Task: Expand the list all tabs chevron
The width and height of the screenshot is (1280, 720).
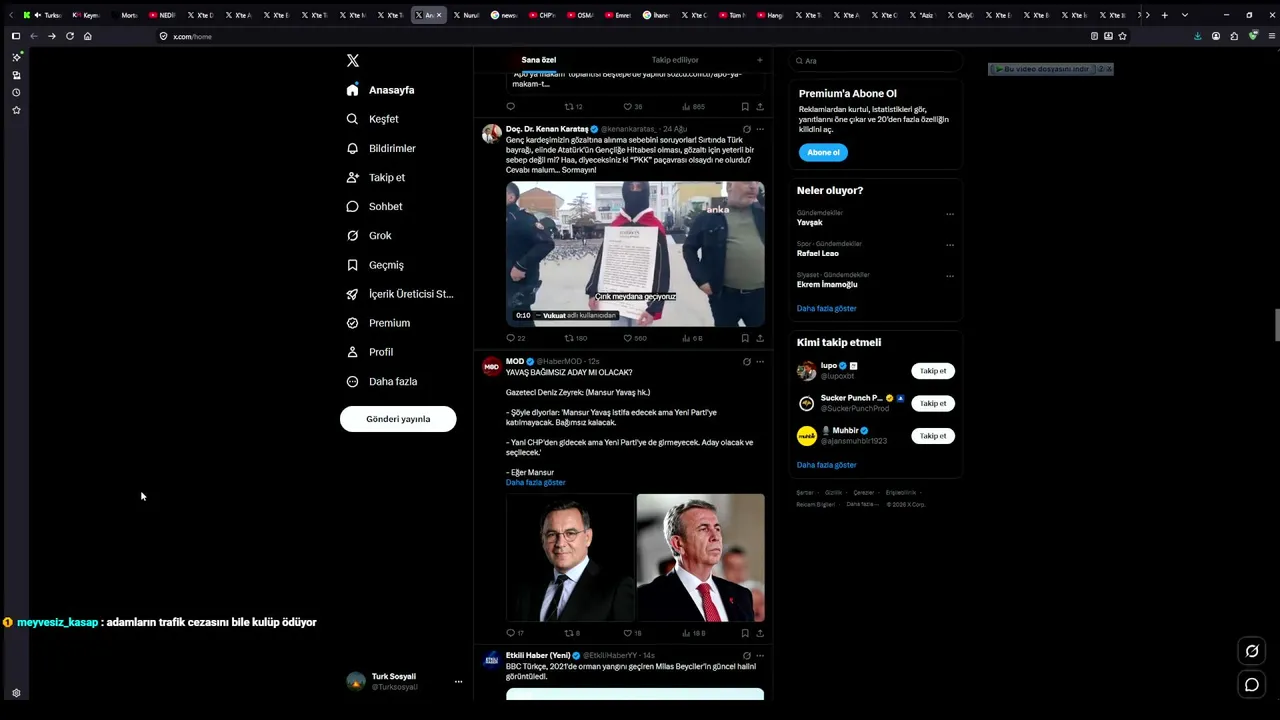Action: (x=1185, y=15)
